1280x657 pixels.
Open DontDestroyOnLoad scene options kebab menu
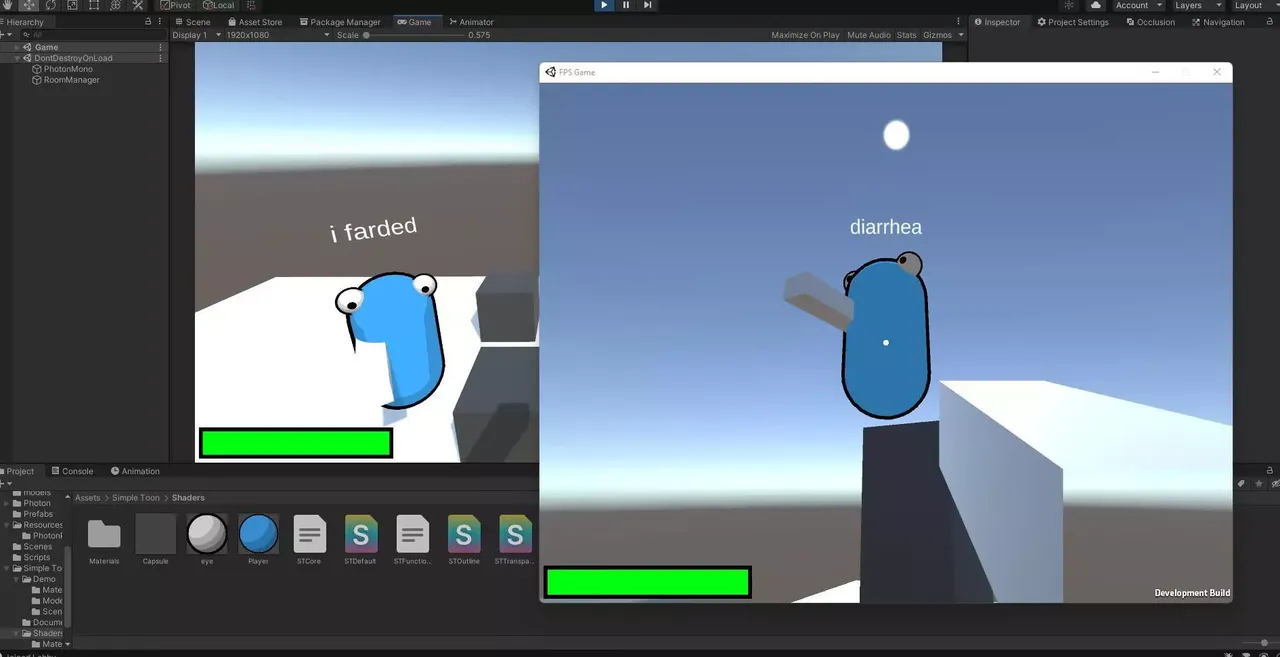(x=161, y=58)
